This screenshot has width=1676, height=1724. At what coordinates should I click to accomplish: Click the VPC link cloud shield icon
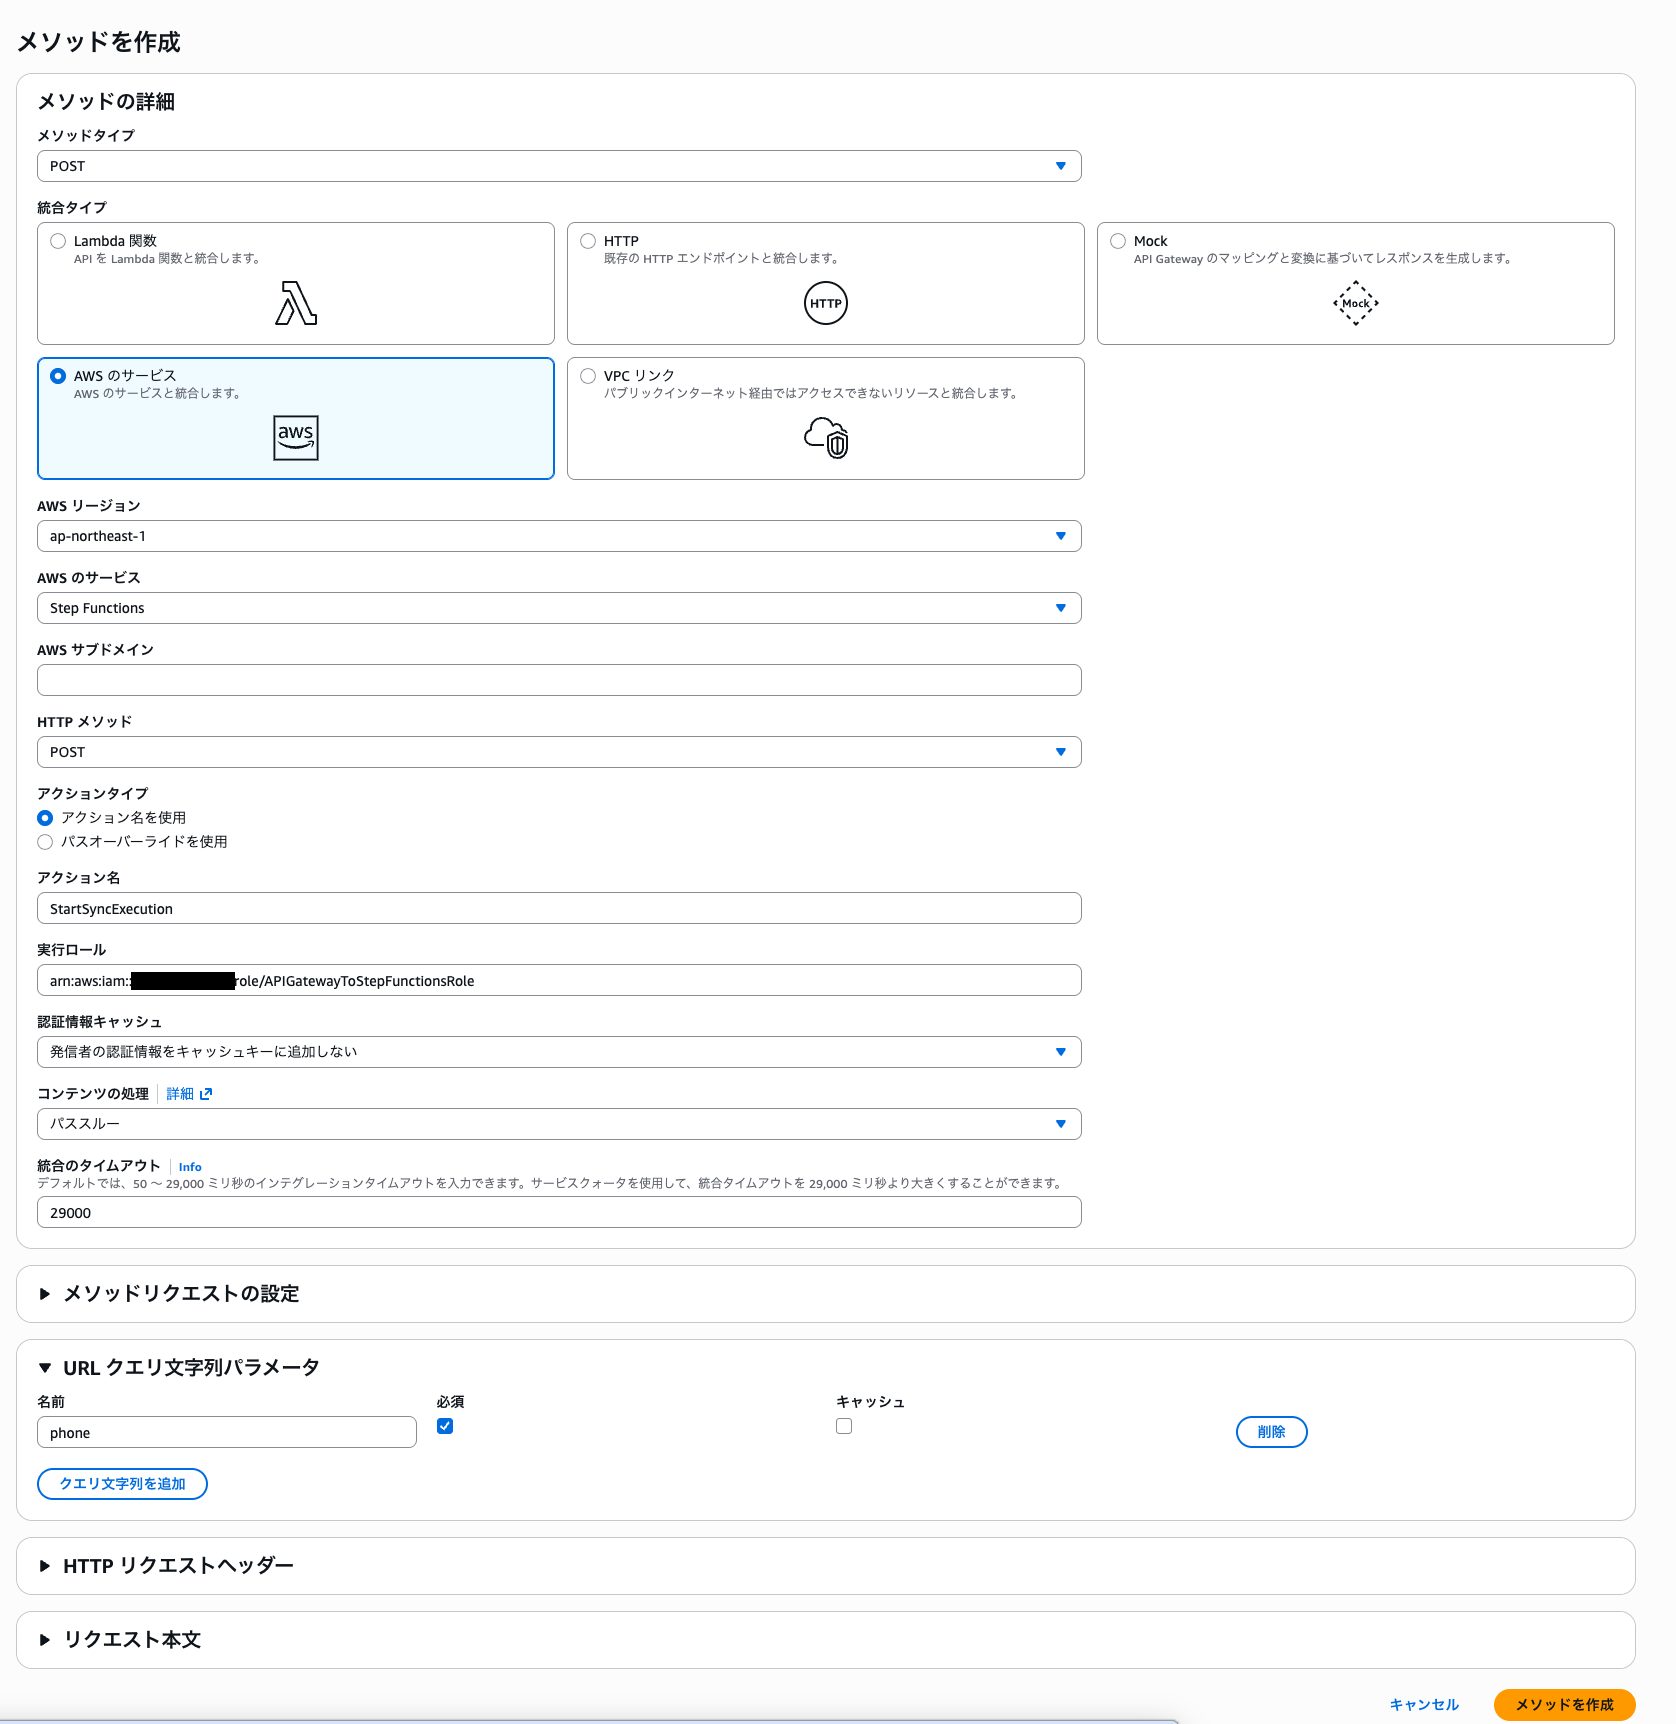[826, 438]
